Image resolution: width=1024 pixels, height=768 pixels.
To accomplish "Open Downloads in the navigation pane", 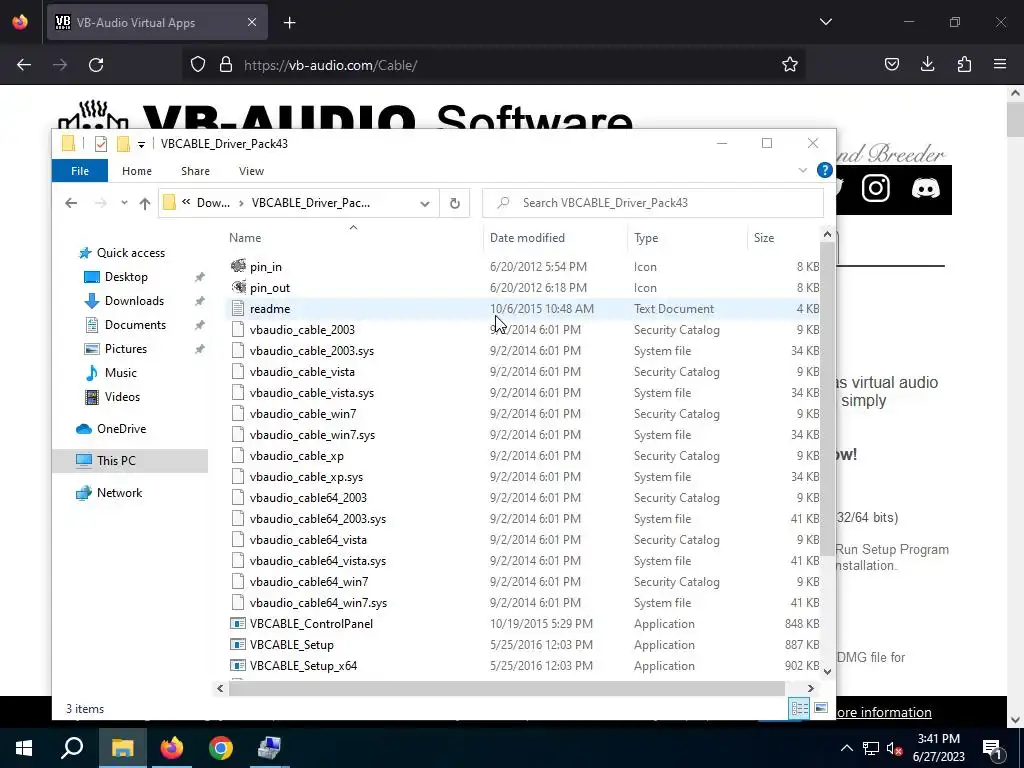I will (134, 301).
